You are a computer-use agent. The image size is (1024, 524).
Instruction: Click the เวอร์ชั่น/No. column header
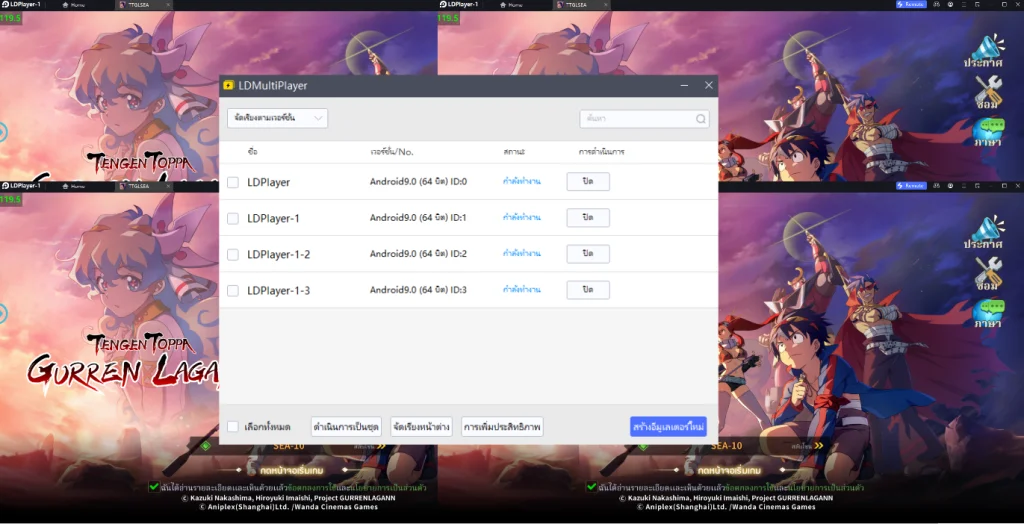(392, 152)
